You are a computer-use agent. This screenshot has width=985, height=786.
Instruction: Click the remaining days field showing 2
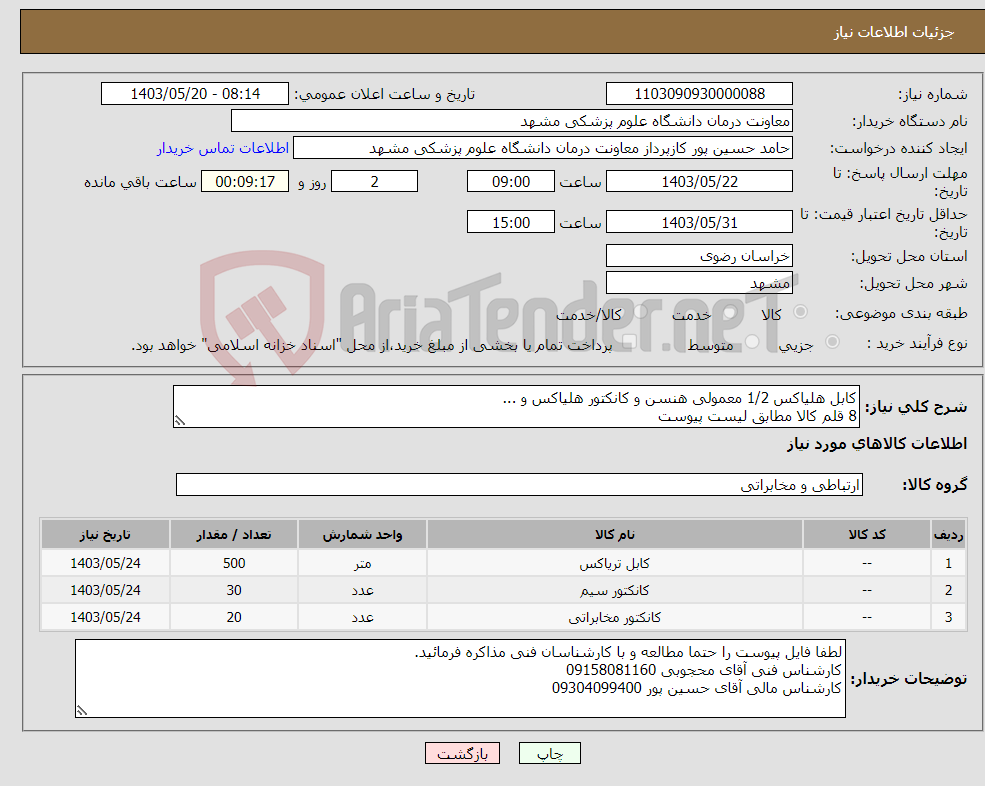pyautogui.click(x=374, y=182)
